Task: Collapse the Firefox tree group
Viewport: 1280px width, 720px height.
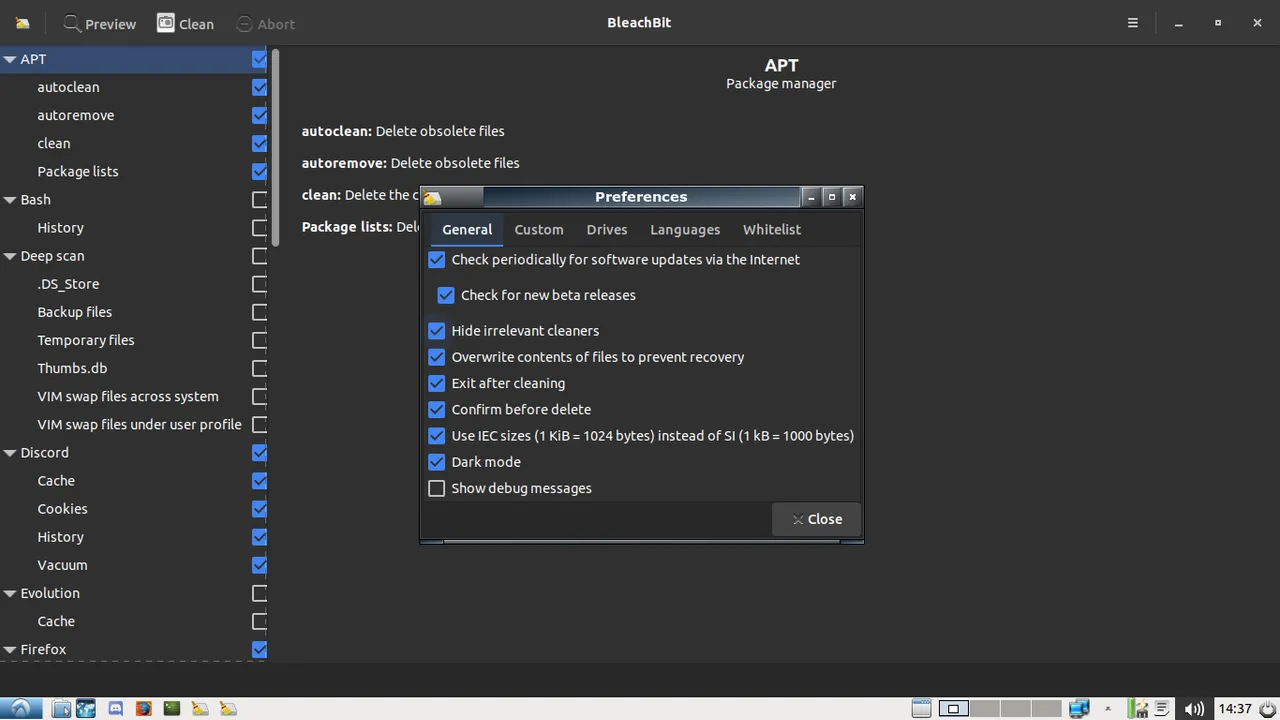Action: tap(9, 649)
